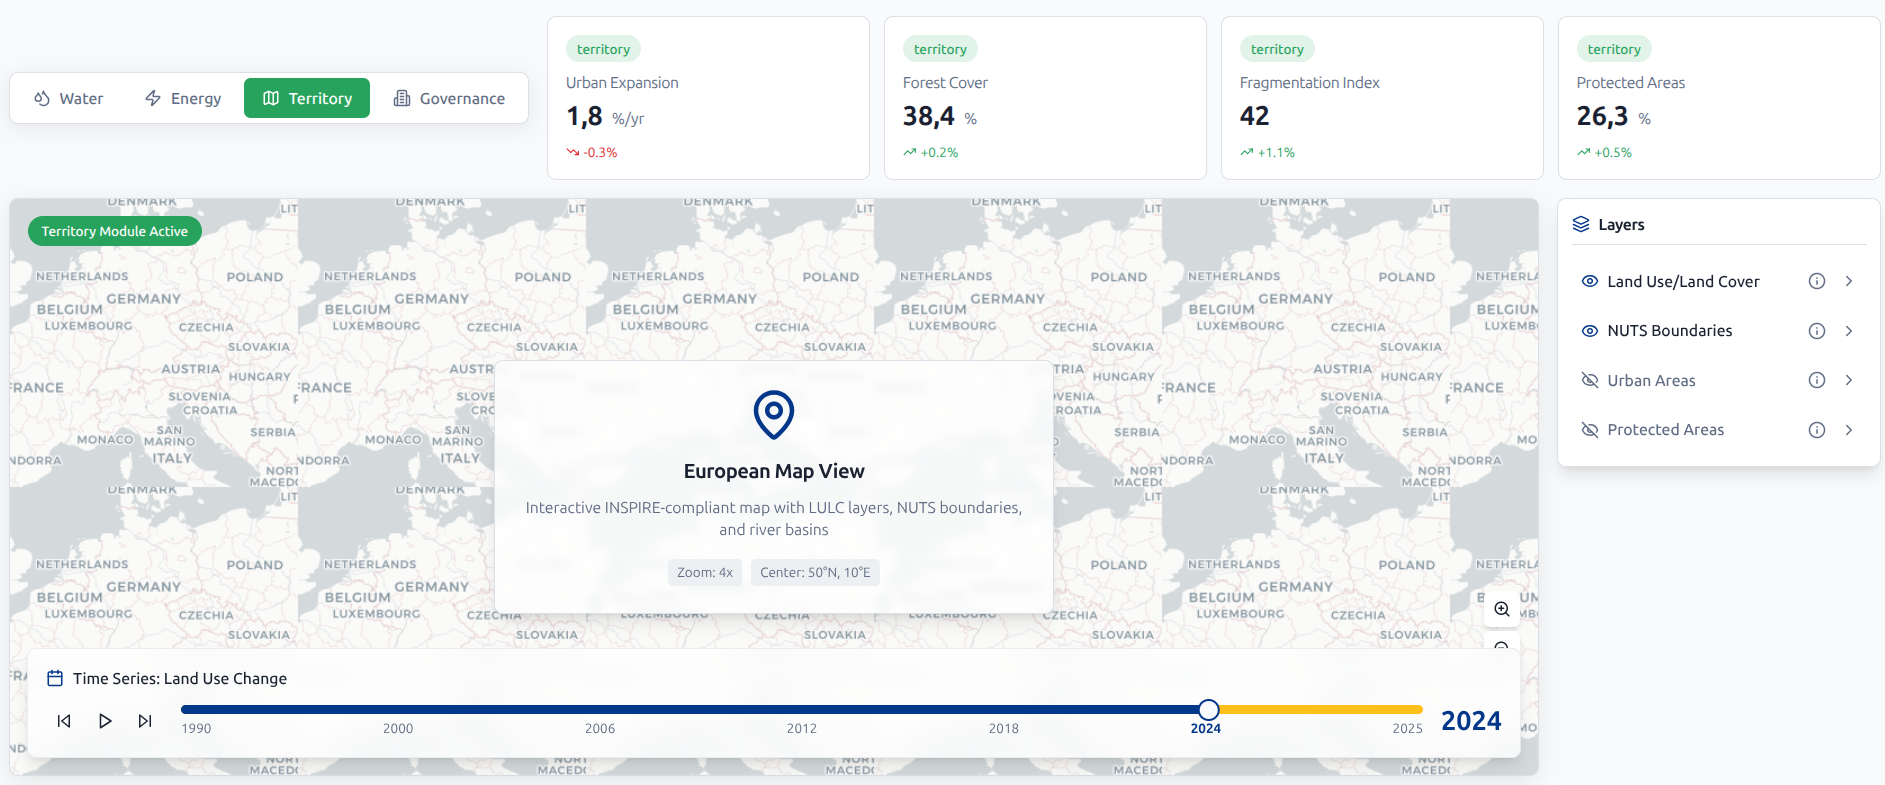Open info for Land Use/Land Cover layer

coord(1817,281)
